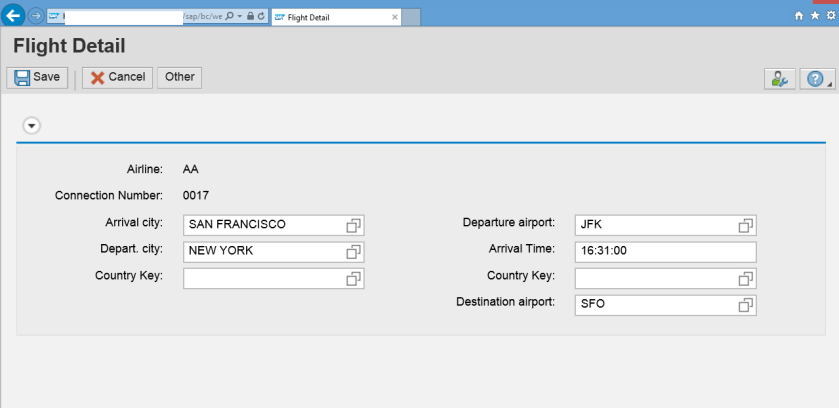Open the Other menu button

pos(180,77)
